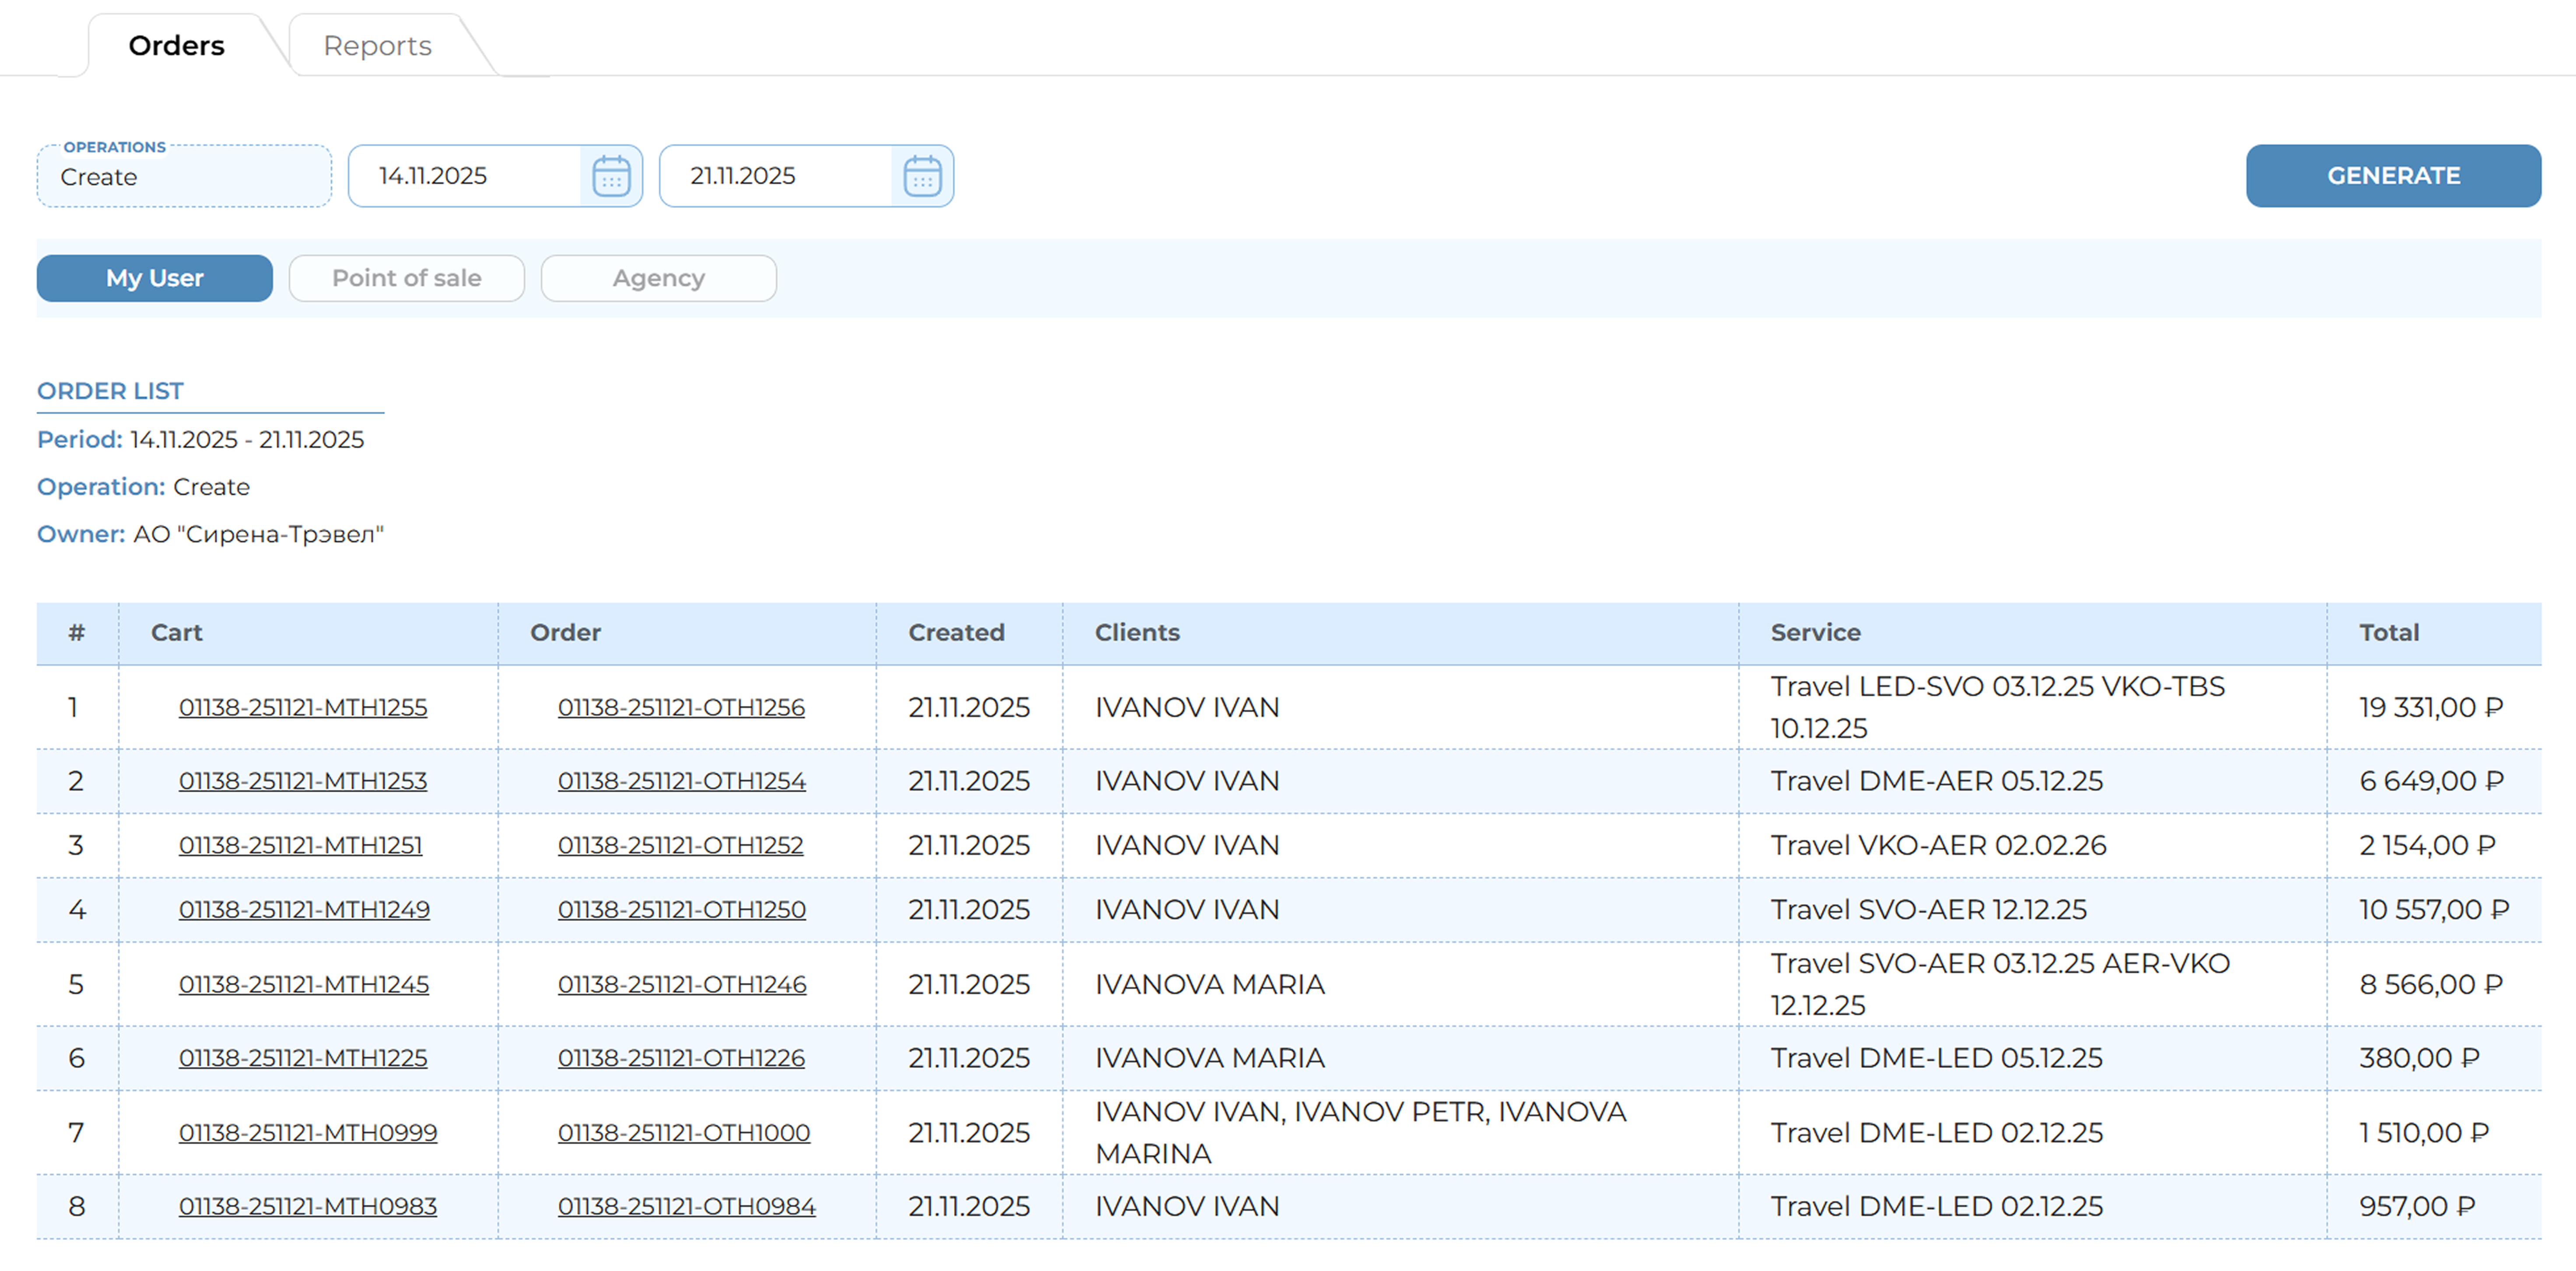Click the start date field 14.11.2025

tap(465, 176)
